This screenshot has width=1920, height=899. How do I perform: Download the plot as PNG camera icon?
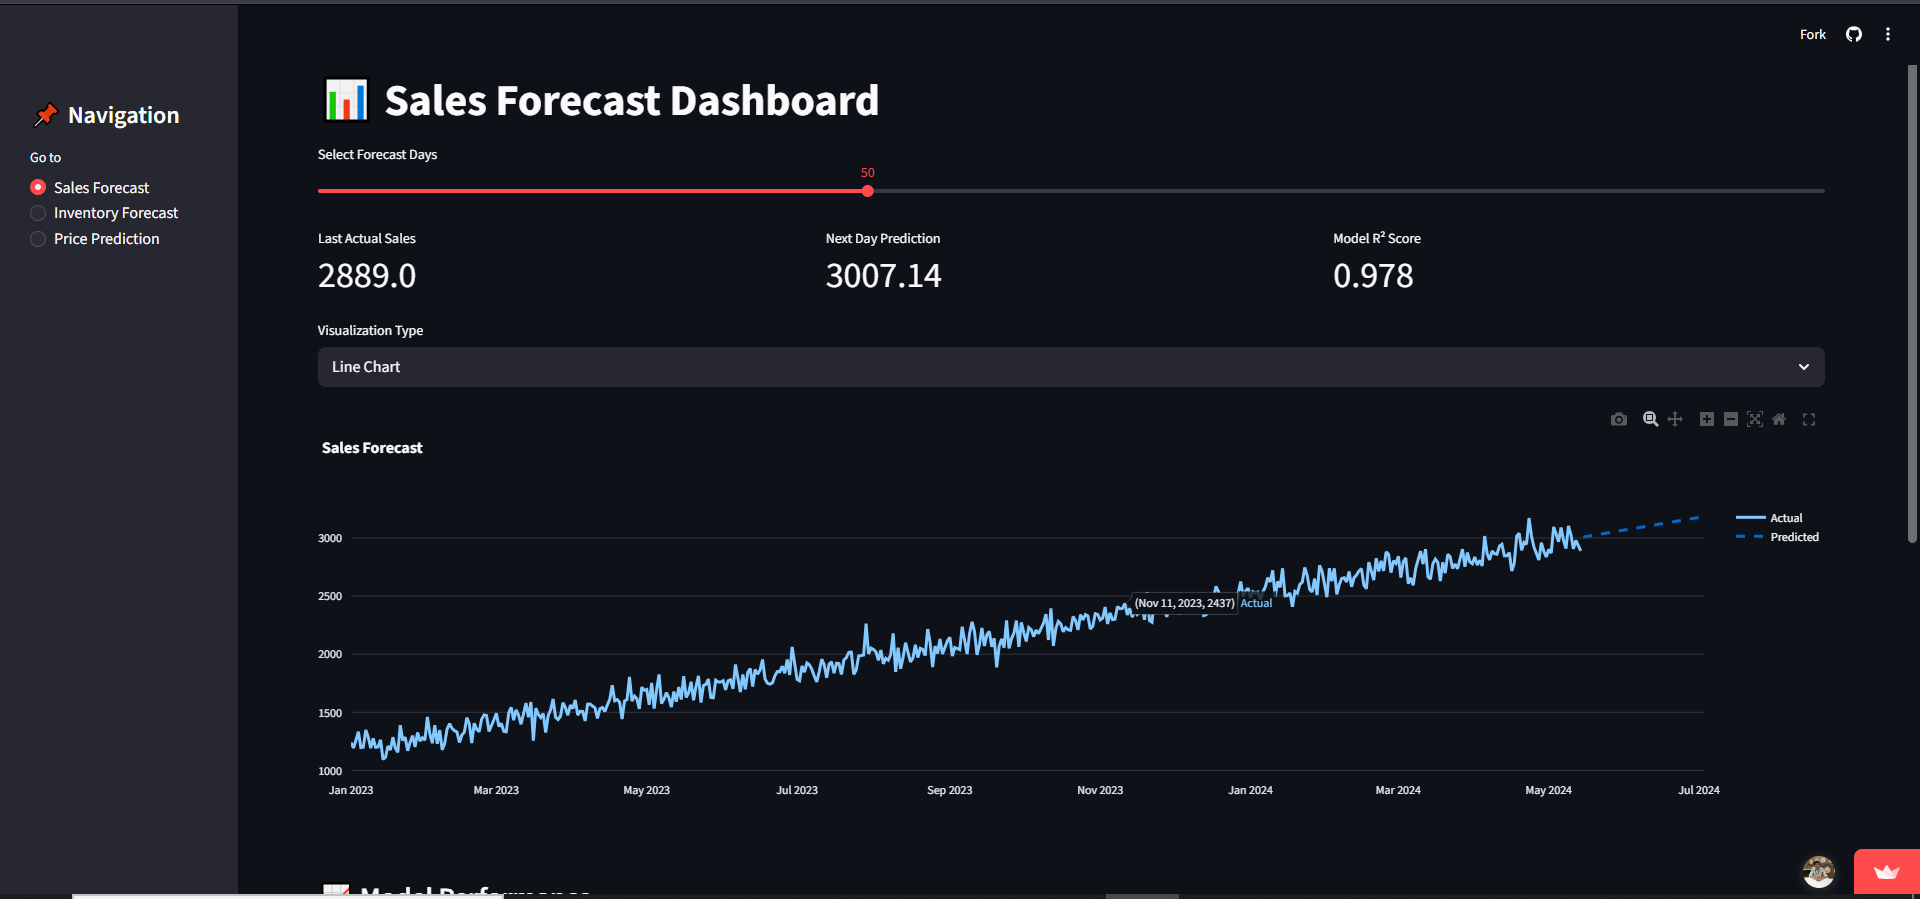pos(1618,420)
